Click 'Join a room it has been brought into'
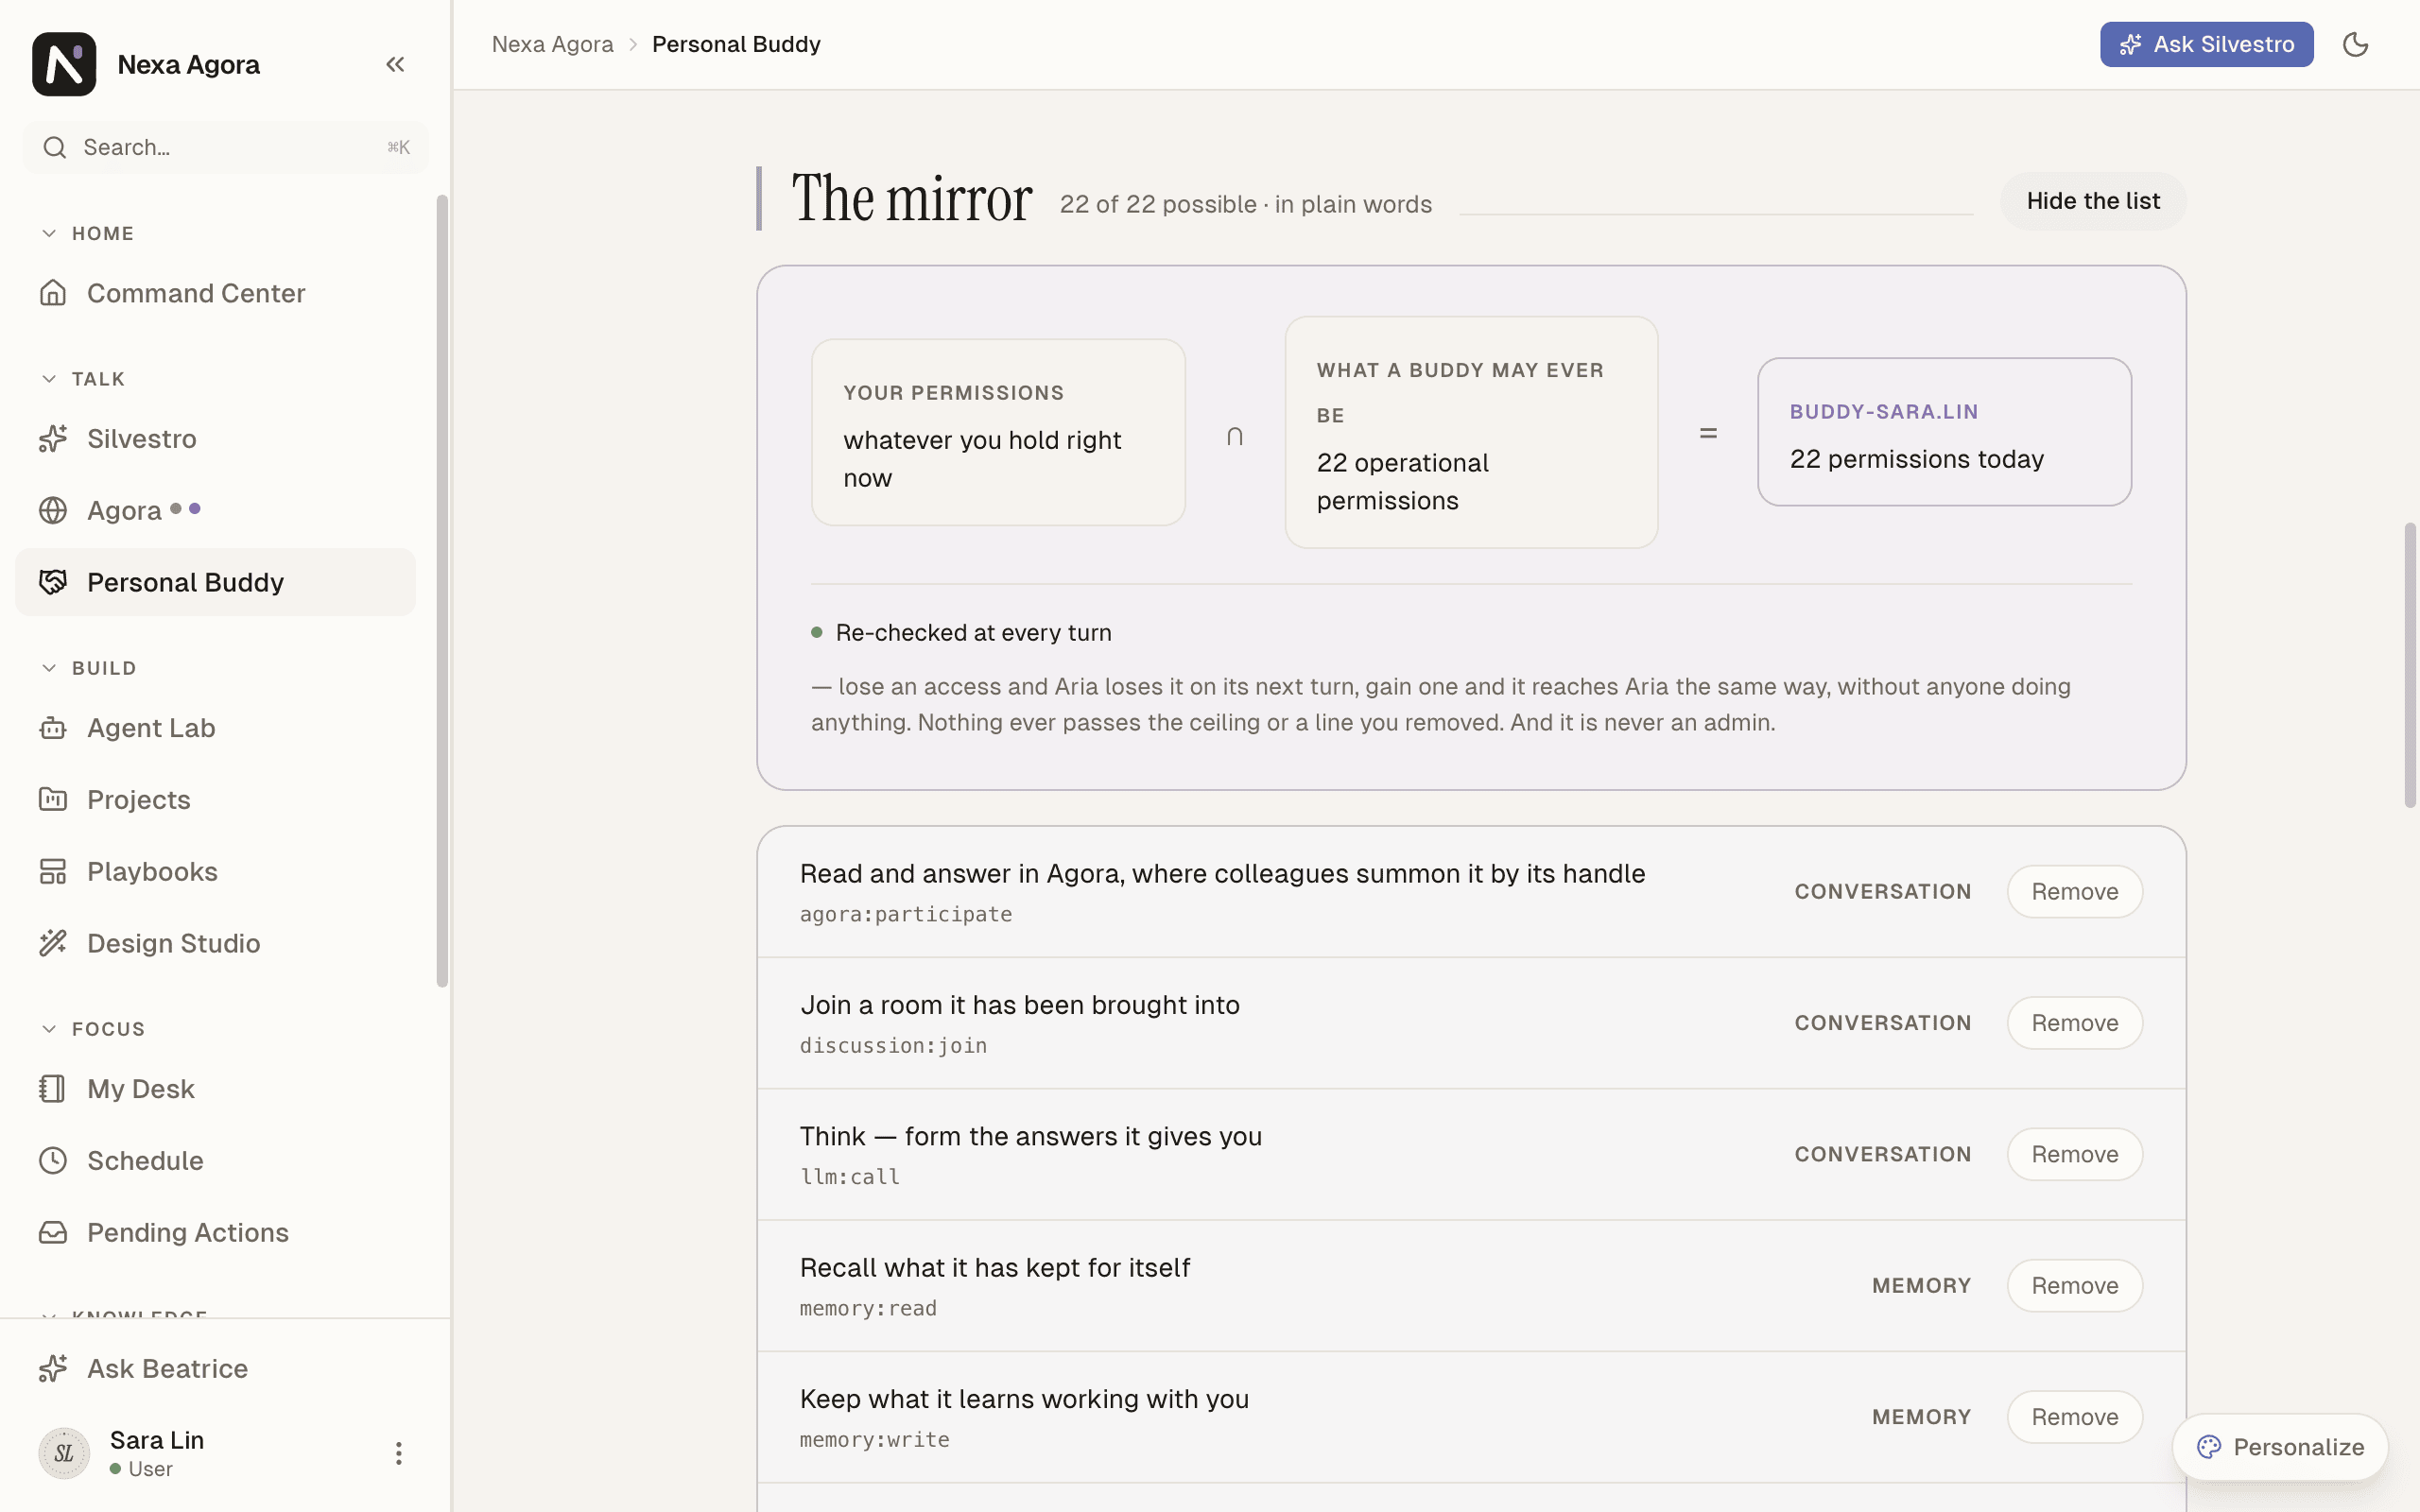The image size is (2420, 1512). [1019, 1004]
